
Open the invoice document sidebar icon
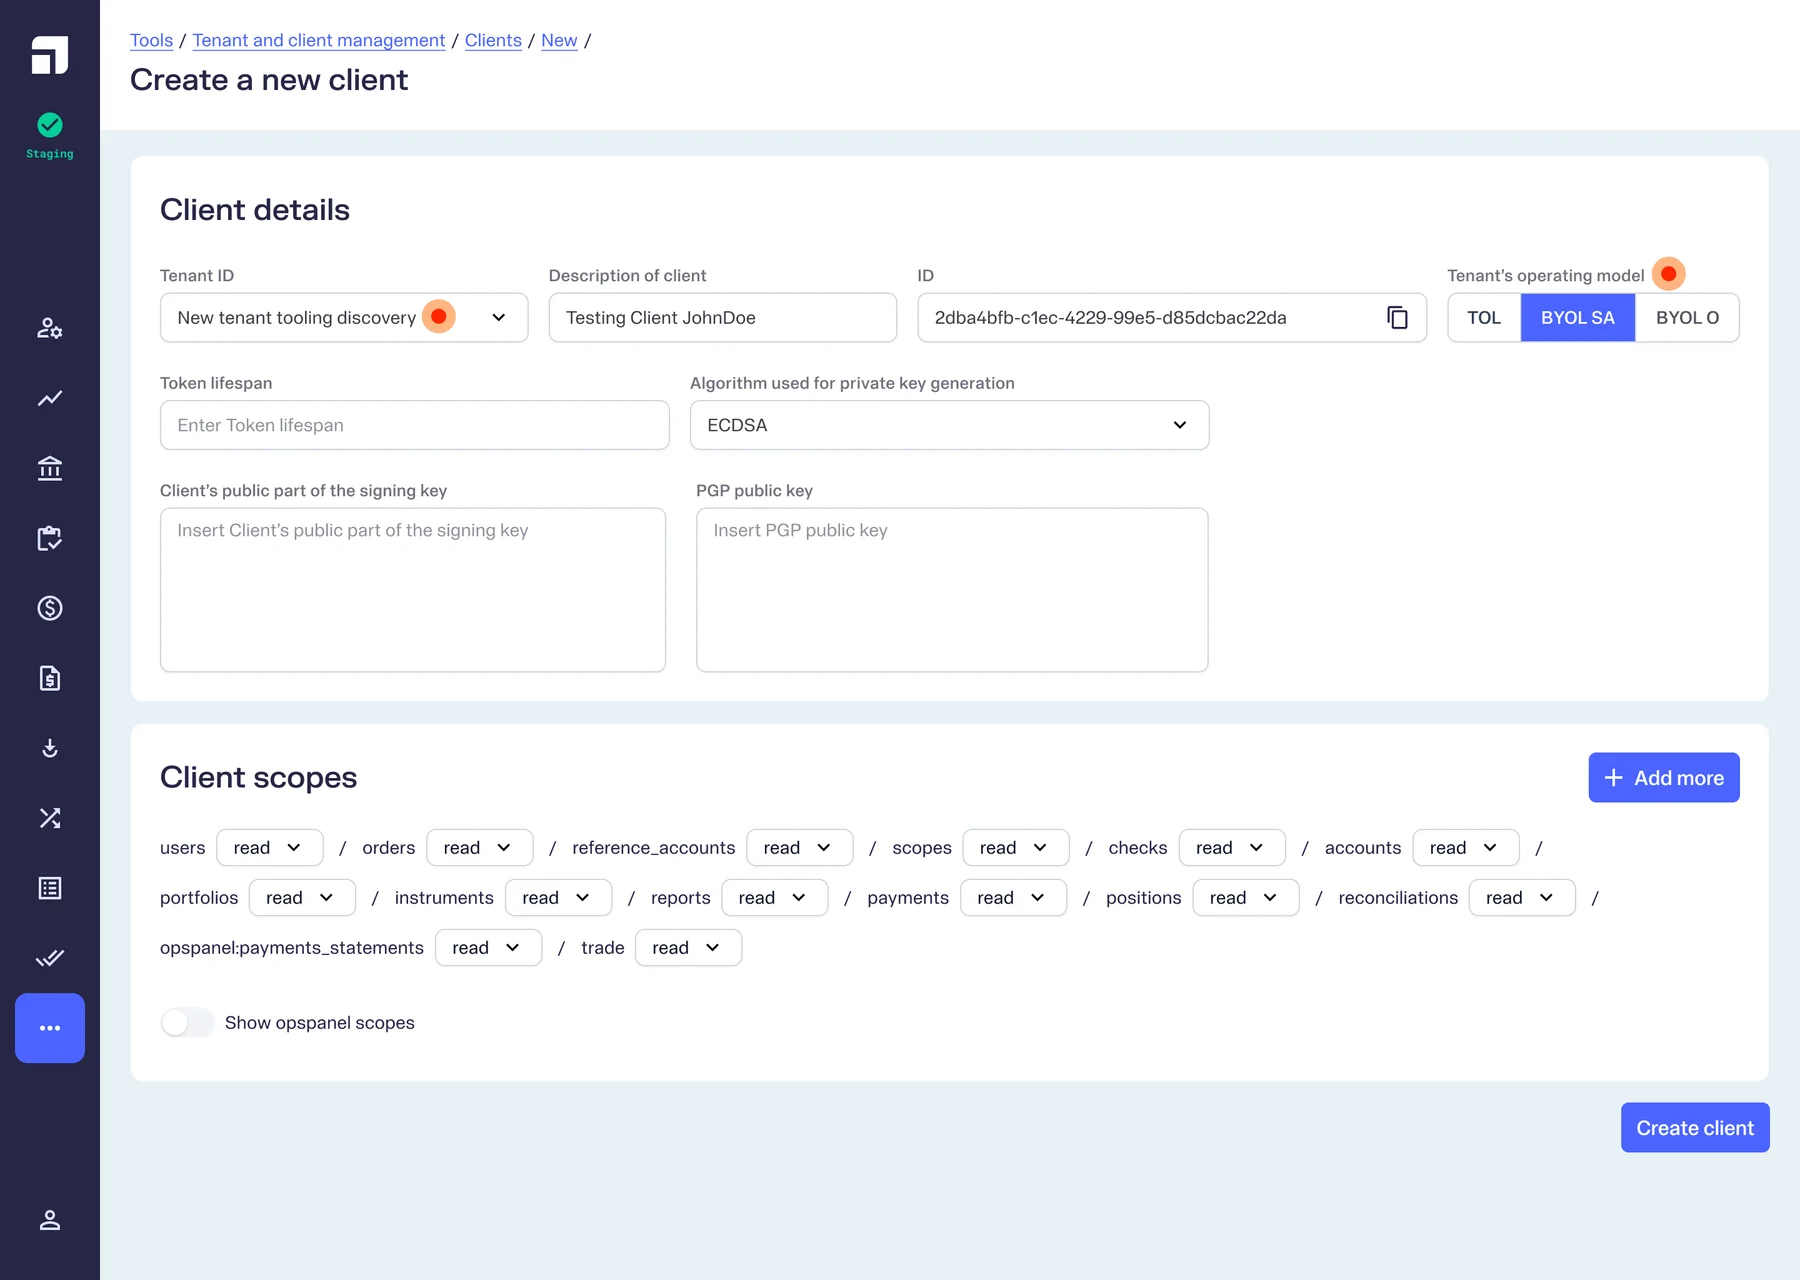click(x=50, y=678)
